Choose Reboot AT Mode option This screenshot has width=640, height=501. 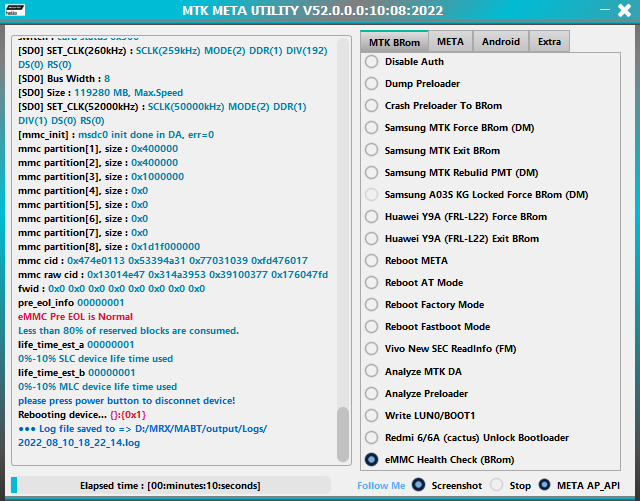pos(371,283)
